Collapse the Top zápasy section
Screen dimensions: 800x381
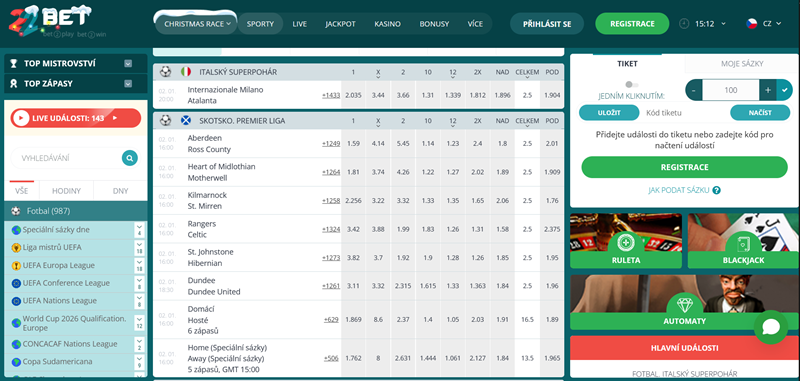tap(128, 84)
